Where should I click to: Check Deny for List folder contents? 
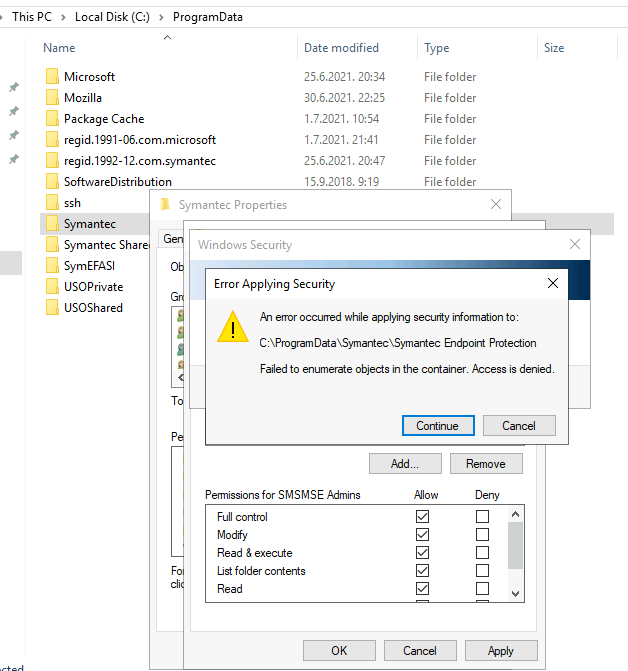[483, 570]
